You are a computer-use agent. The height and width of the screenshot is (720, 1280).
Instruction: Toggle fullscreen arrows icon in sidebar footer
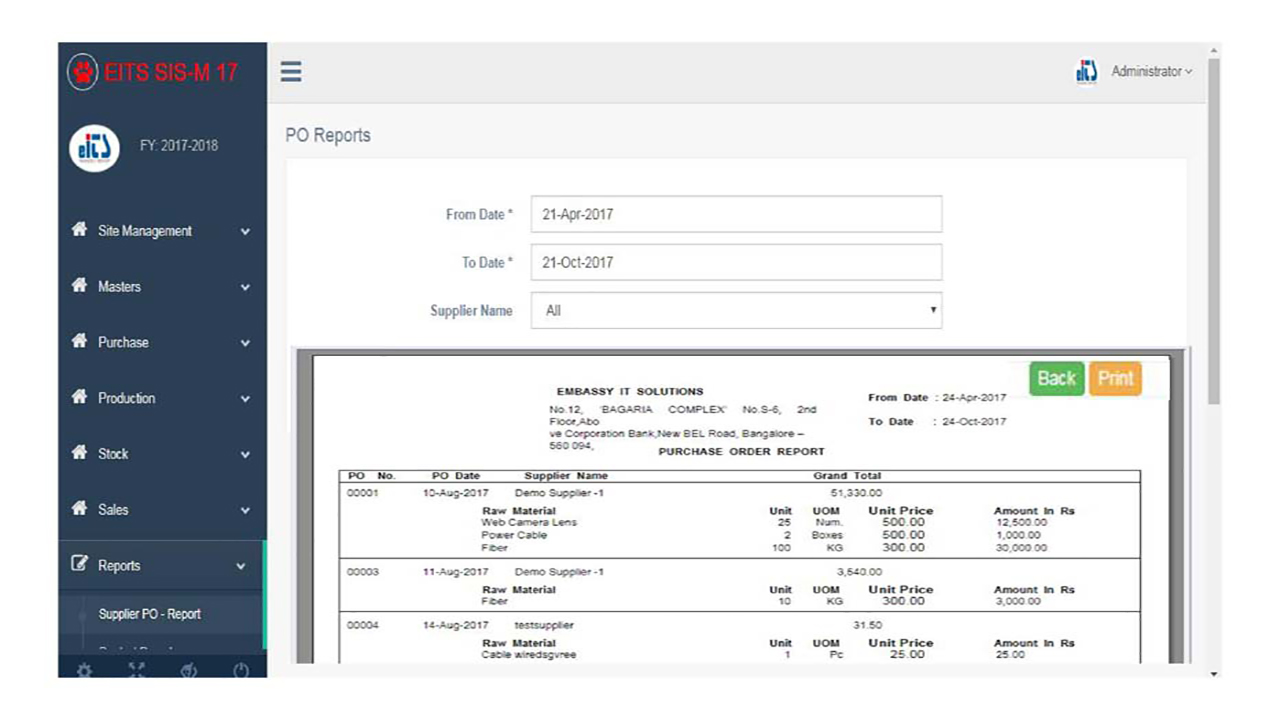click(x=137, y=670)
